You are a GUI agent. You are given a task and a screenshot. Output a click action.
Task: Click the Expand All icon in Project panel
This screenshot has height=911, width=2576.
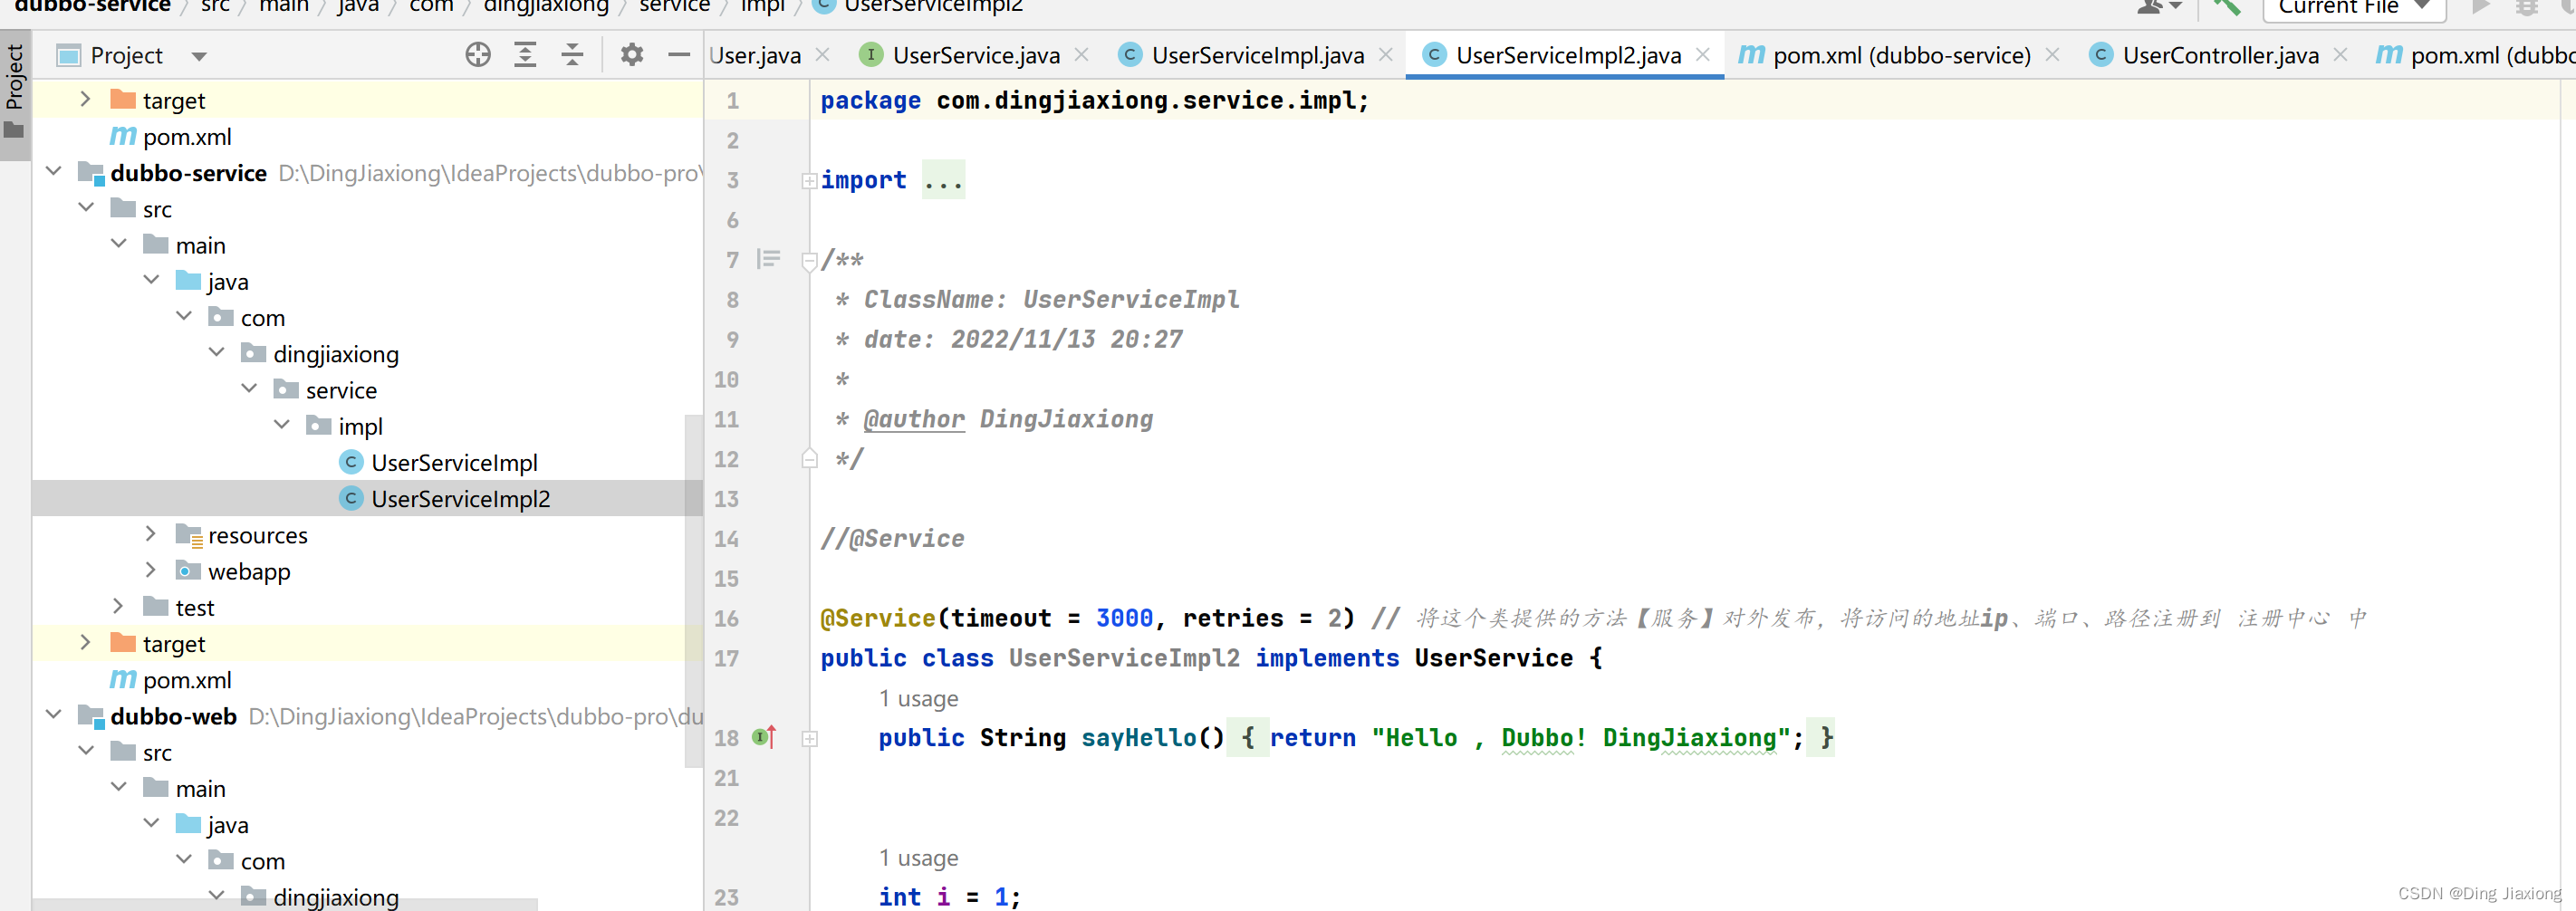tap(525, 55)
